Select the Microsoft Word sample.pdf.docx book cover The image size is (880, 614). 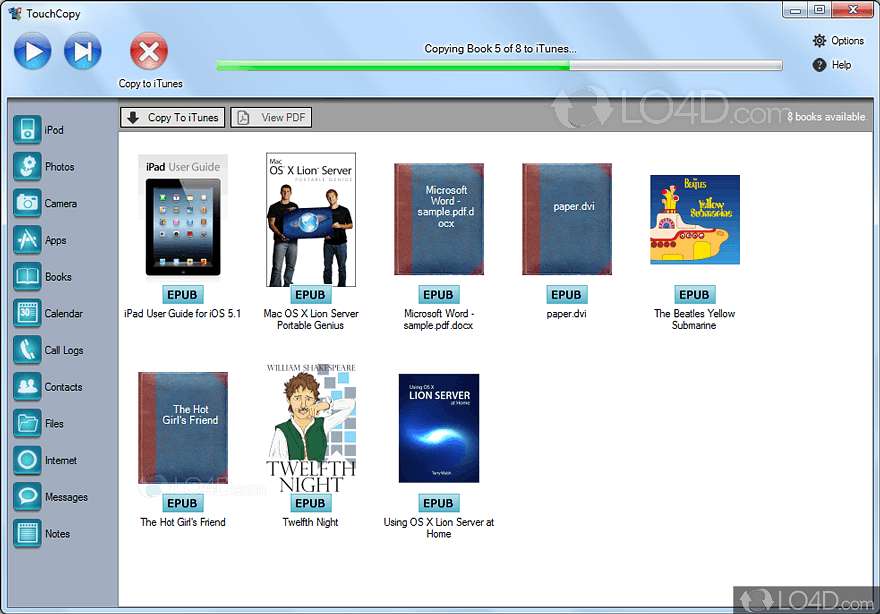[x=439, y=219]
